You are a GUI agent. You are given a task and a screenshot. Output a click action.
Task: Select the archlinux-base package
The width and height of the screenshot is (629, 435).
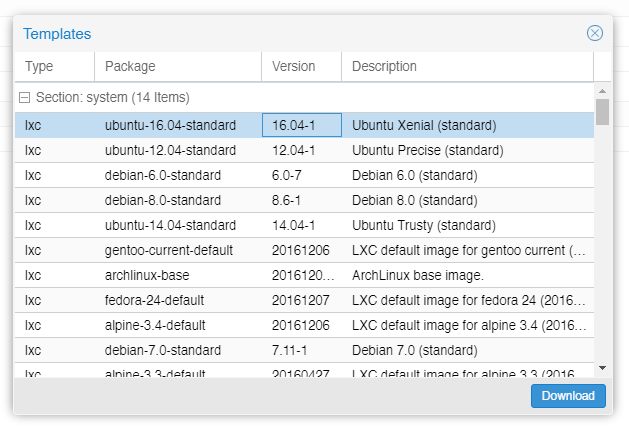147,275
